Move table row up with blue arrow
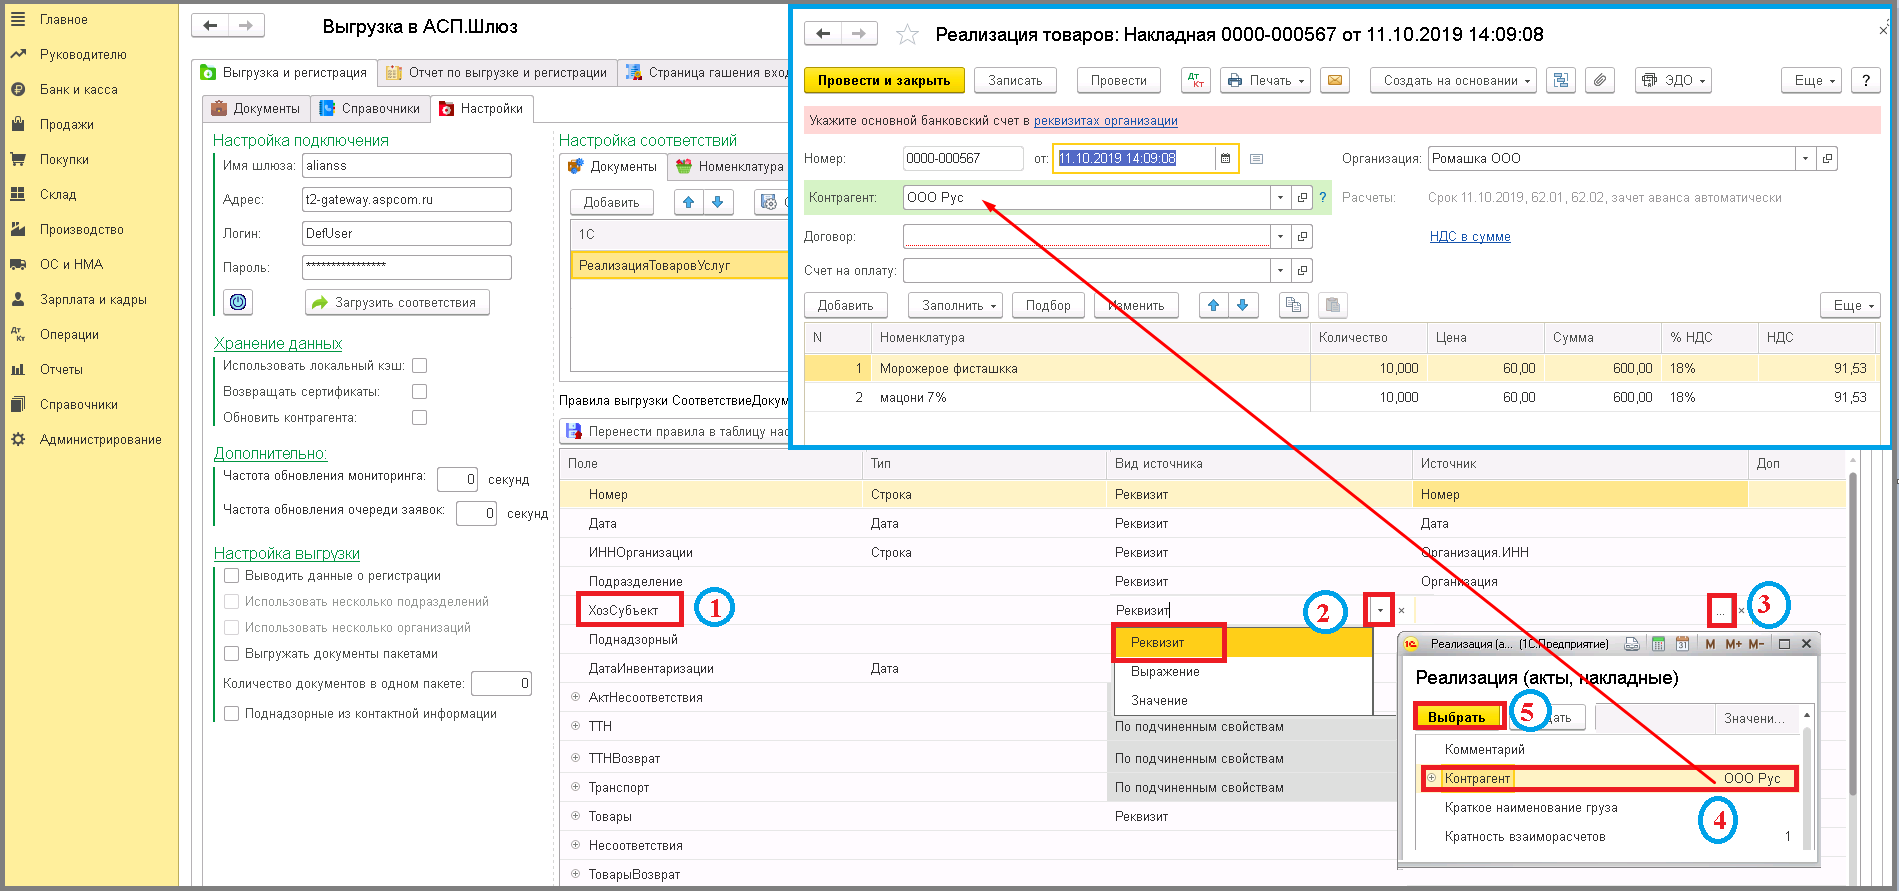The width and height of the screenshot is (1899, 891). point(1213,306)
